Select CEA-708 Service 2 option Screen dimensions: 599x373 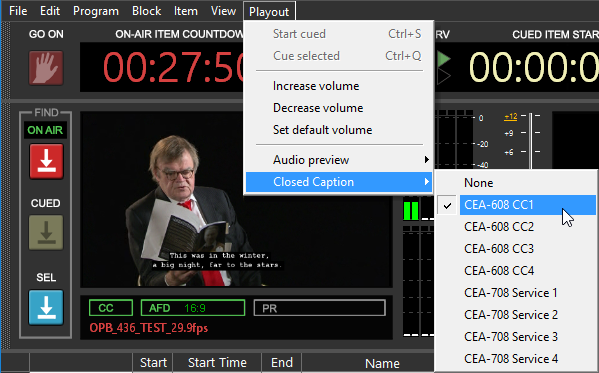click(x=516, y=315)
